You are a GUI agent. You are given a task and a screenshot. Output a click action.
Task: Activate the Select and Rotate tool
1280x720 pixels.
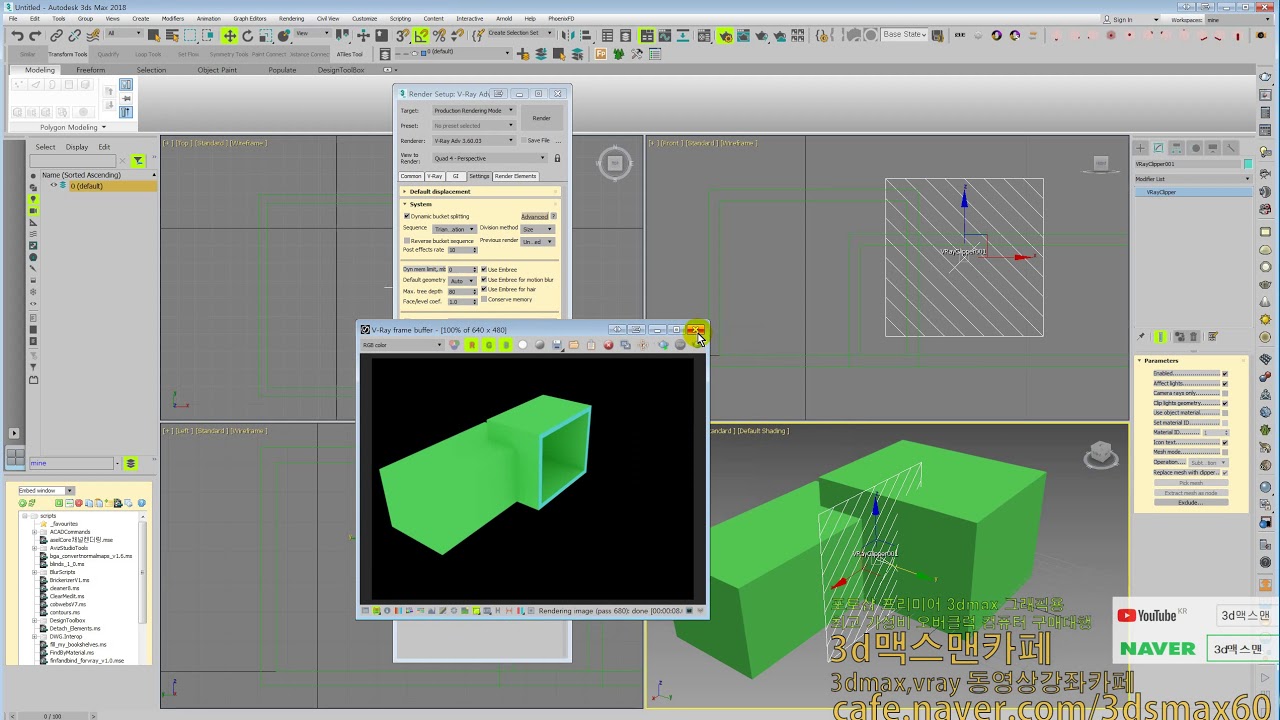pos(247,35)
